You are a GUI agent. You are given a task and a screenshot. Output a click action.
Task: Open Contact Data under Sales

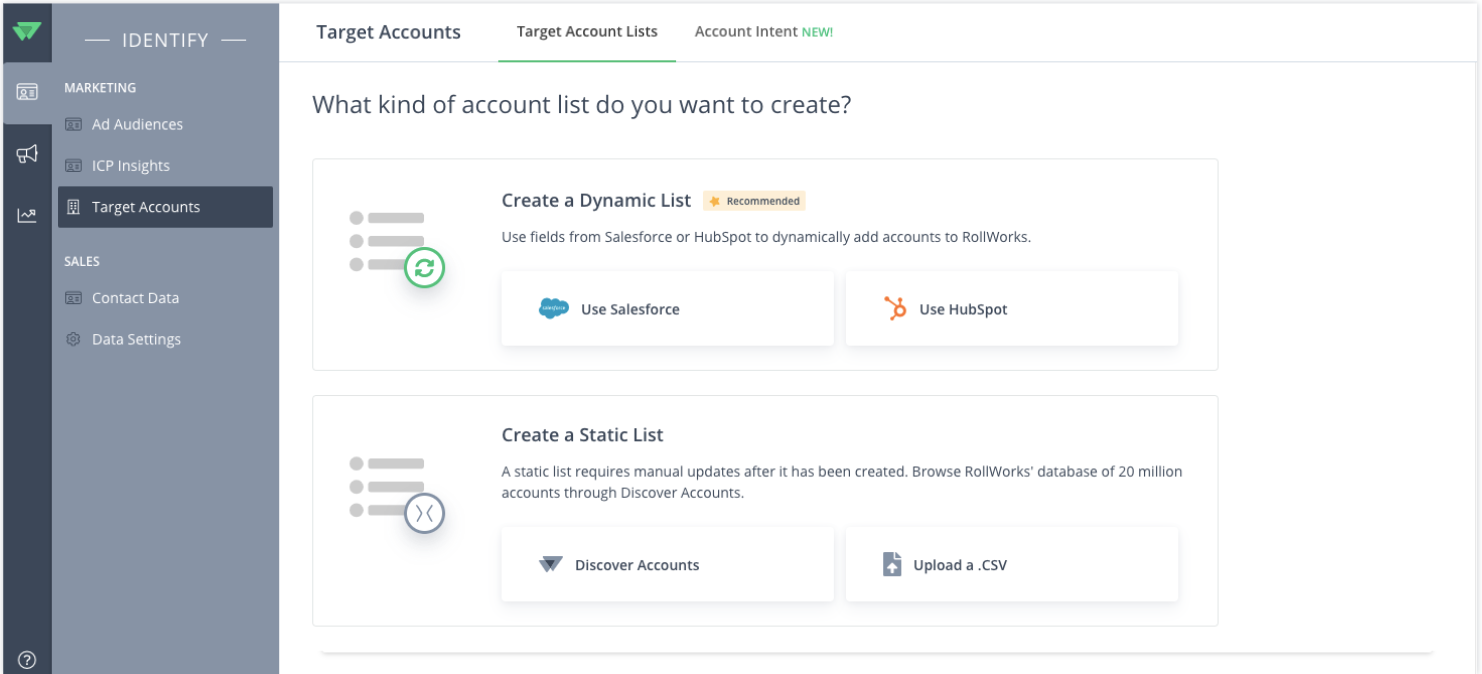click(135, 298)
